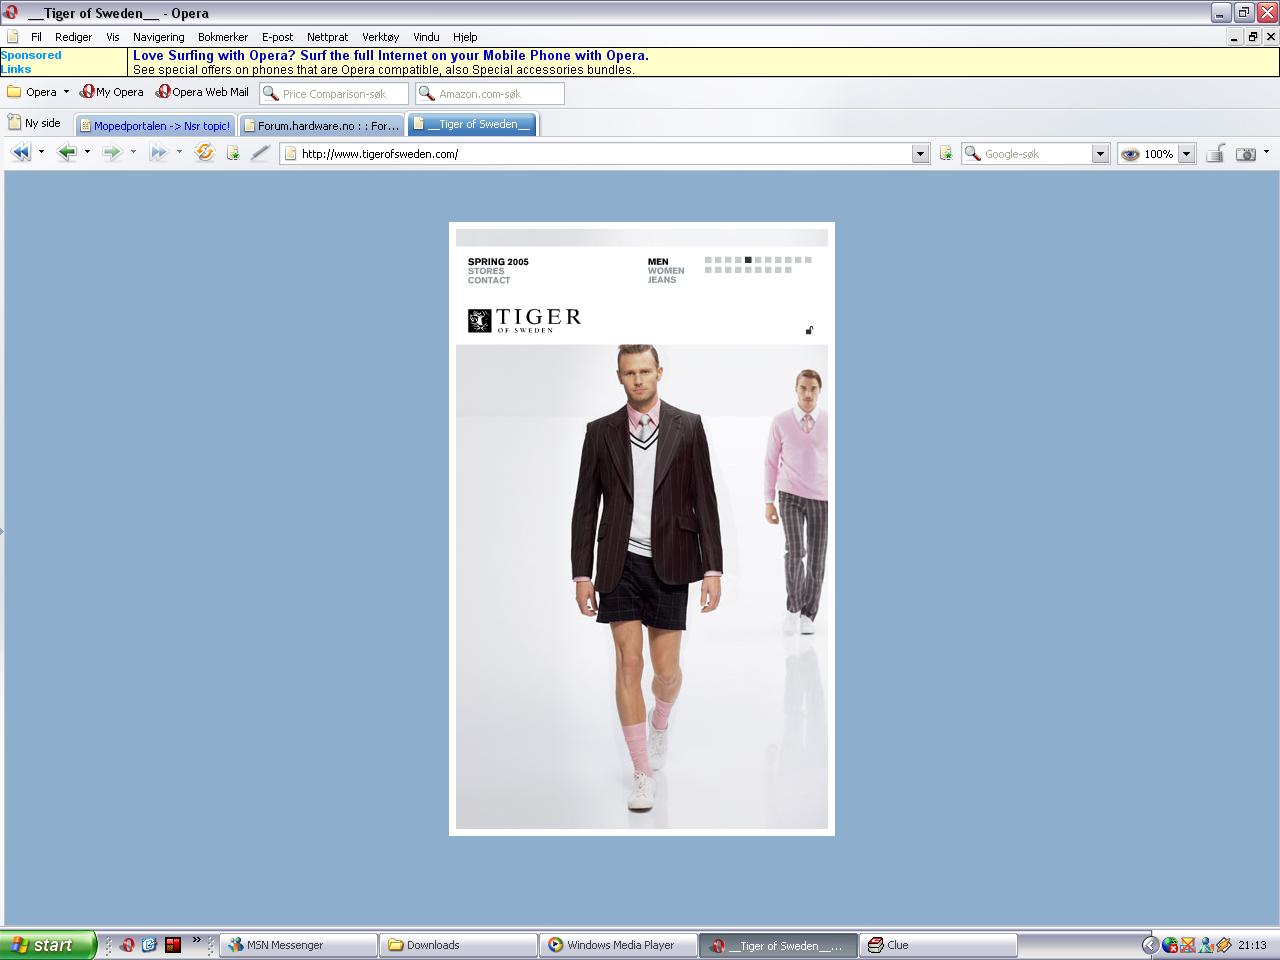Click the WOMEN link on the page
Image resolution: width=1280 pixels, height=960 pixels.
coord(666,271)
